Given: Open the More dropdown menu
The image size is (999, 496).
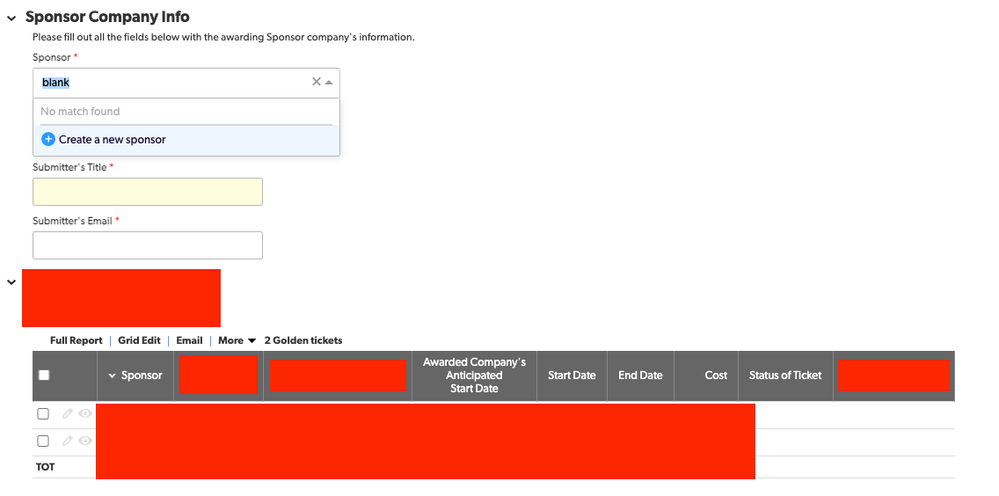Looking at the screenshot, I should click(237, 341).
